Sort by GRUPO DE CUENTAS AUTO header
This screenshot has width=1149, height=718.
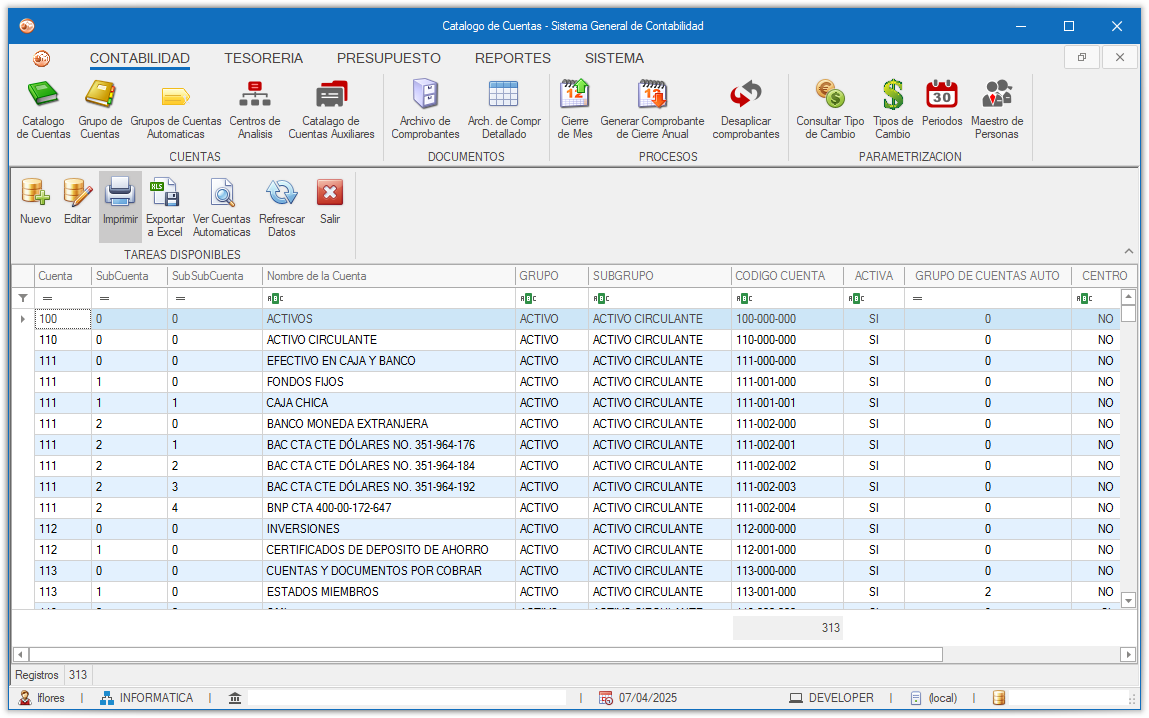pyautogui.click(x=988, y=276)
